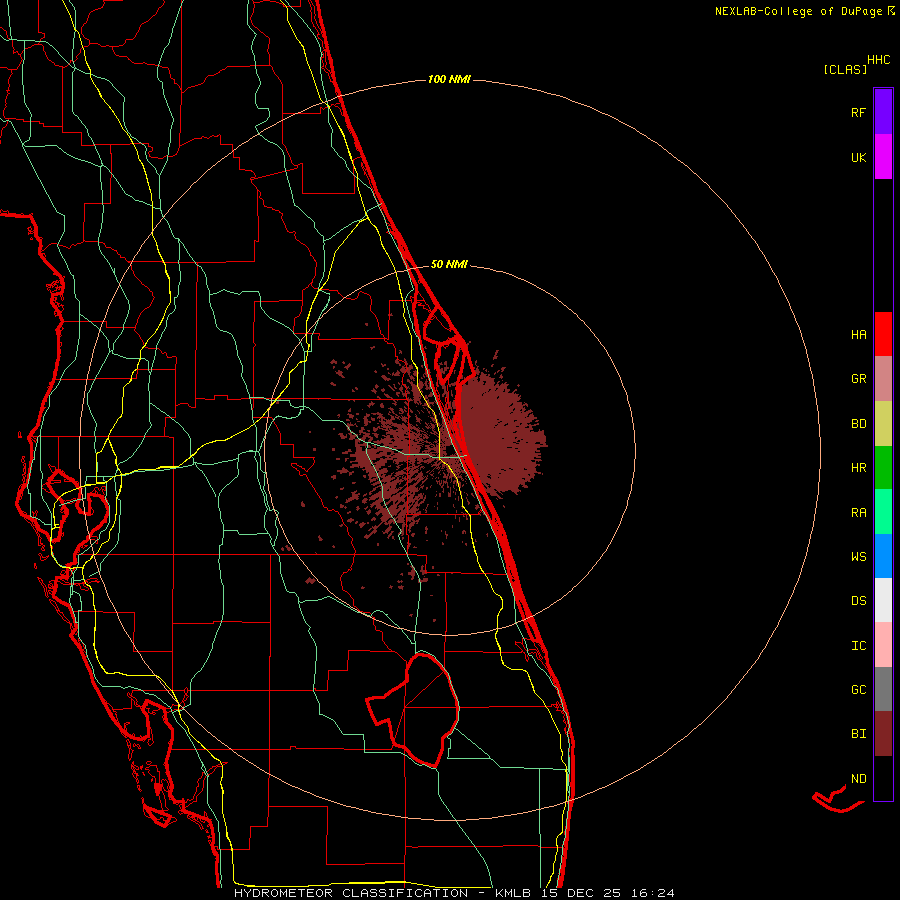Click the ND black legend swatch
The height and width of the screenshot is (900, 900).
tap(883, 778)
